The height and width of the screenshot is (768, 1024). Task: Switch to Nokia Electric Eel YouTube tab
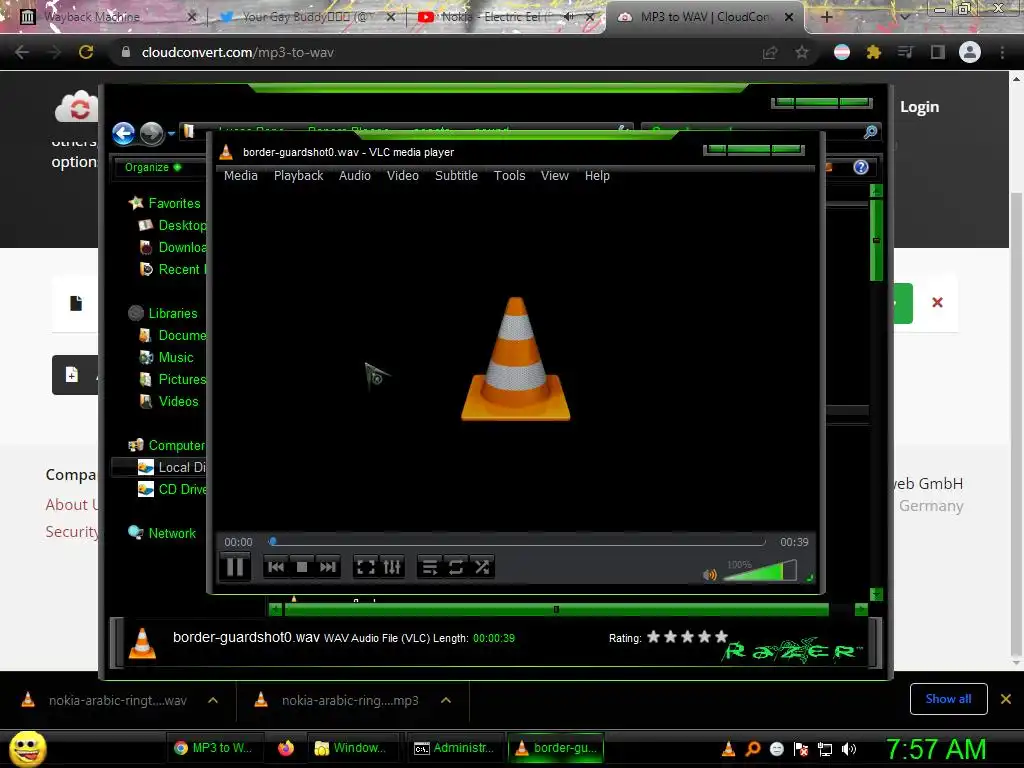[x=506, y=17]
